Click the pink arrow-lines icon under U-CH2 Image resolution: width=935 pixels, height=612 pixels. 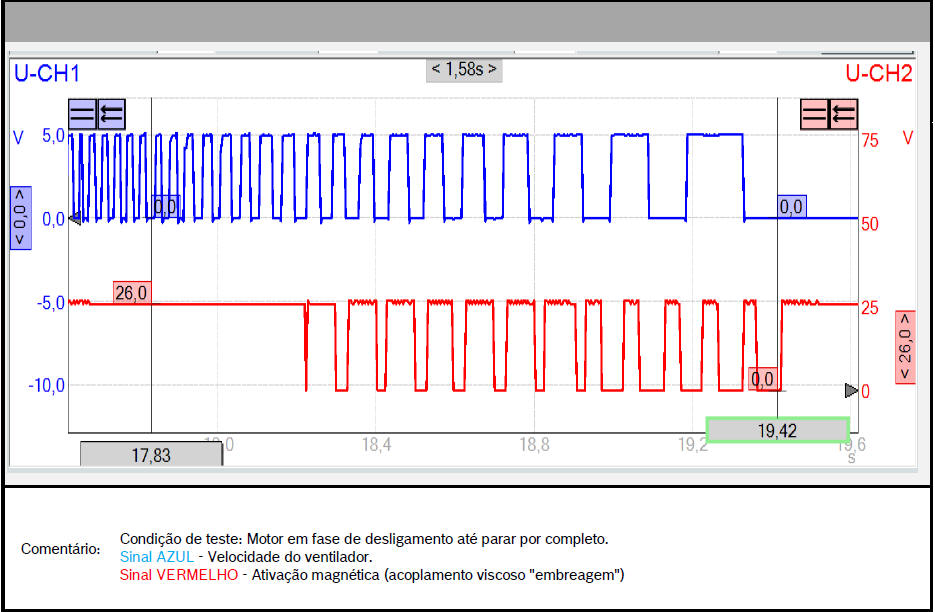pyautogui.click(x=844, y=113)
